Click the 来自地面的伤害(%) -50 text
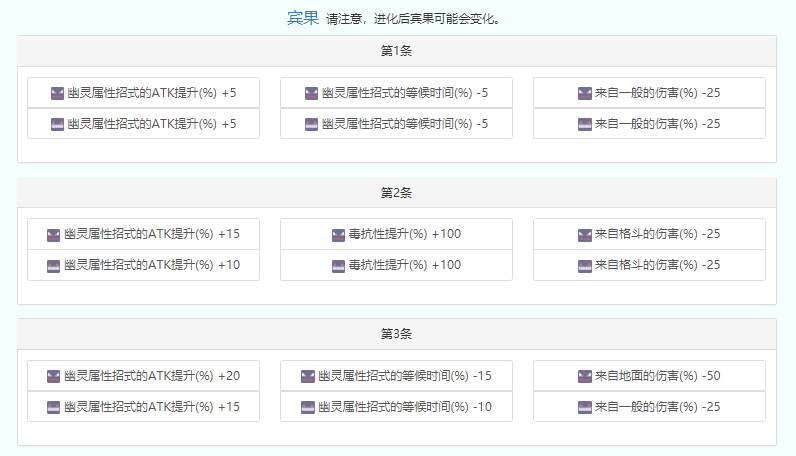Screen dimensions: 796x456 pyautogui.click(x=657, y=376)
